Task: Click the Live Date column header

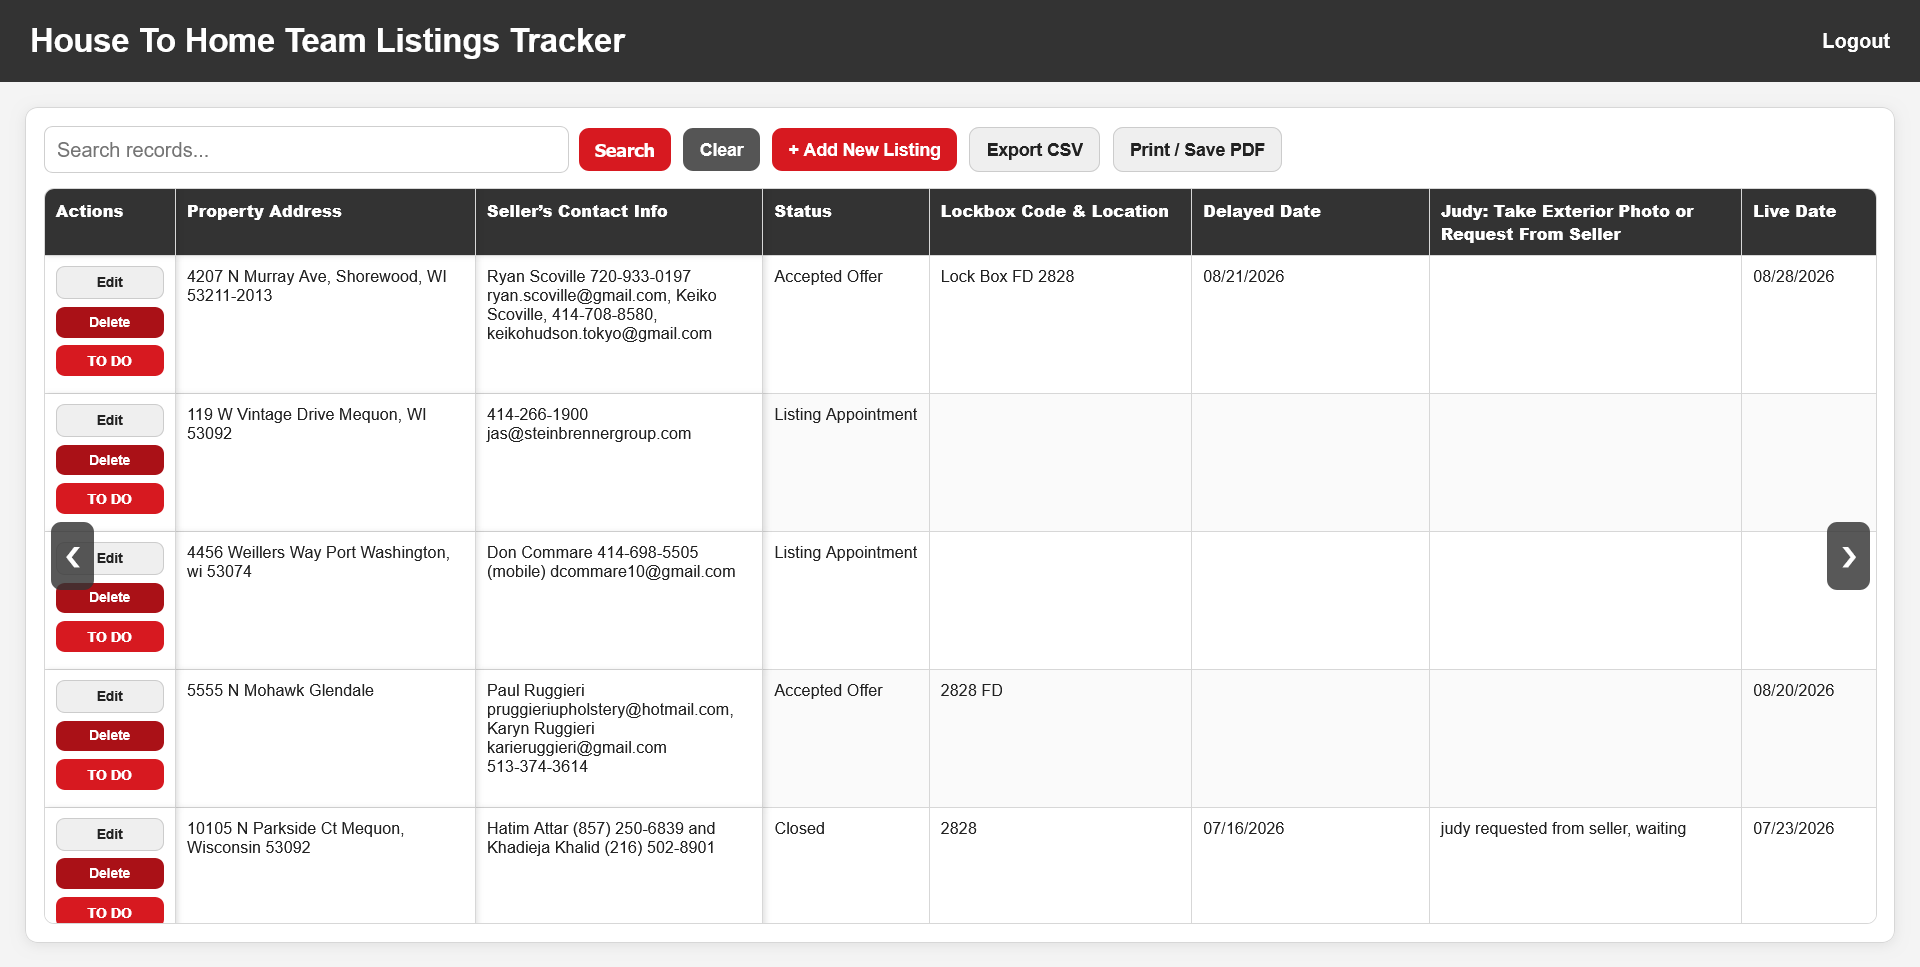Action: click(1808, 222)
